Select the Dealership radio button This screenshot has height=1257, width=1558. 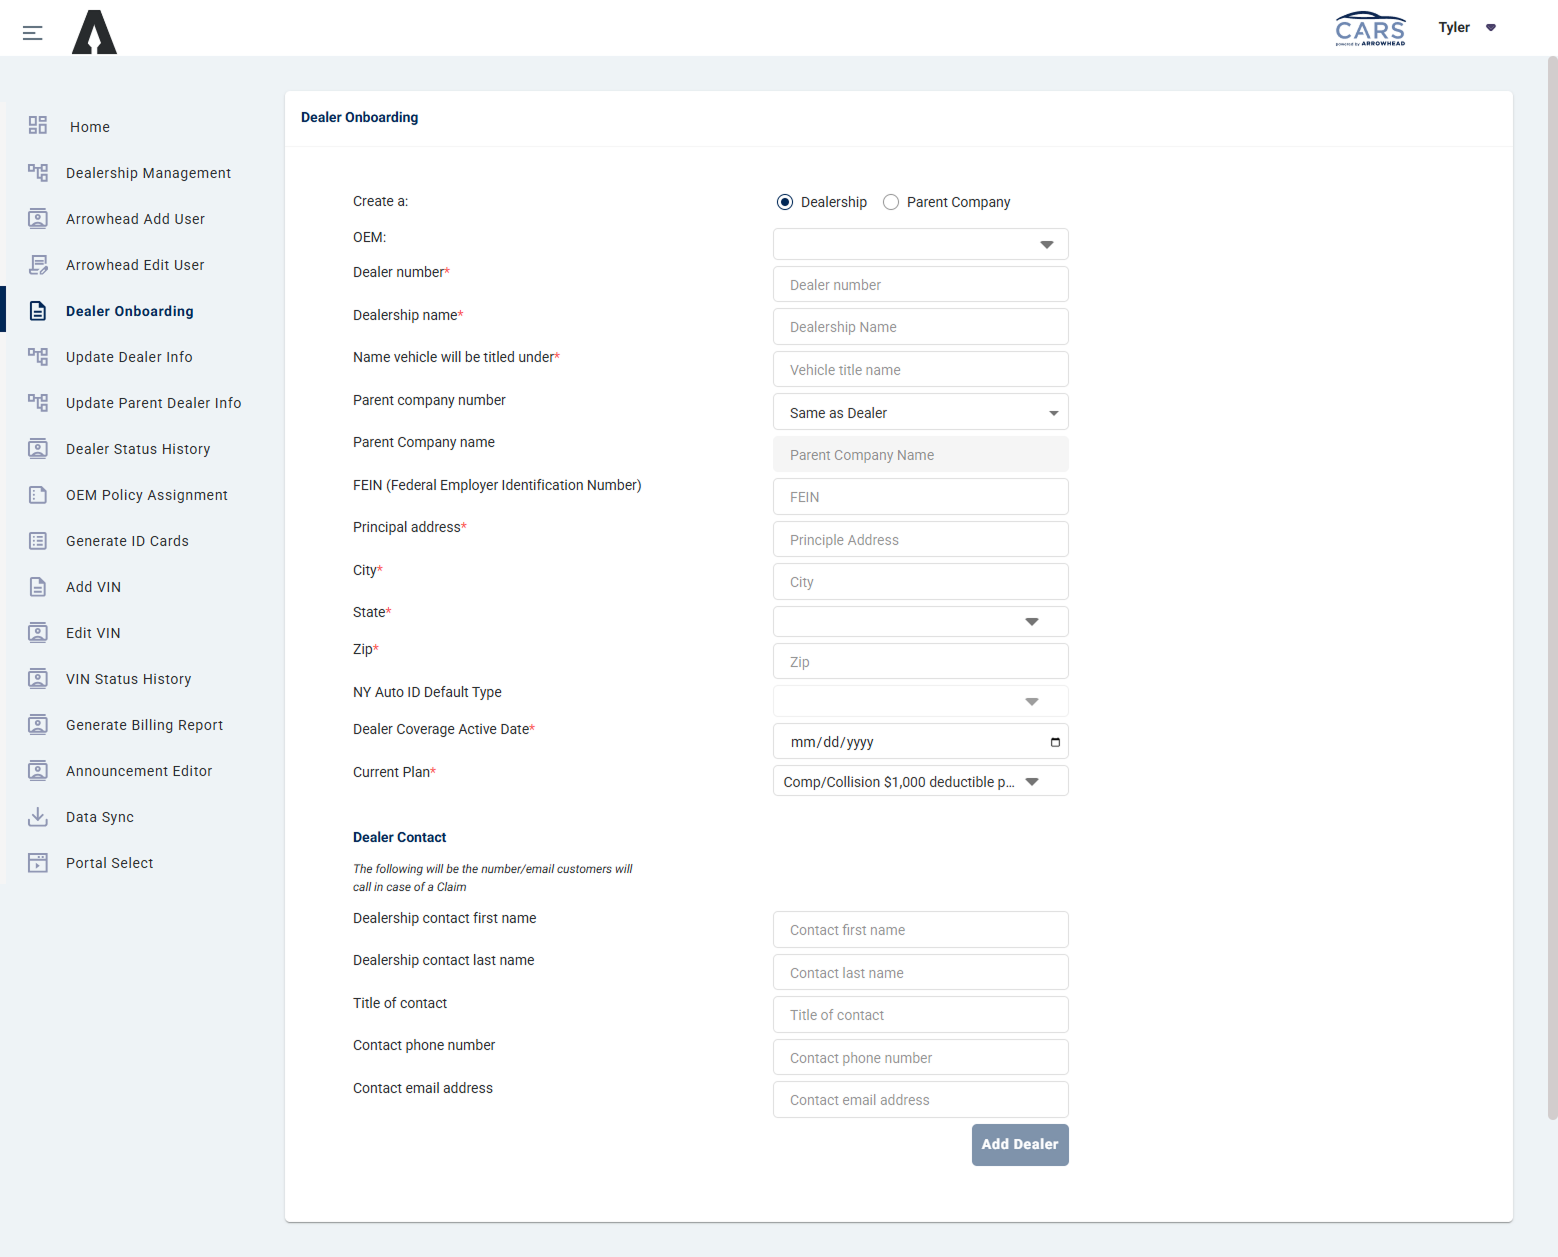(x=785, y=201)
